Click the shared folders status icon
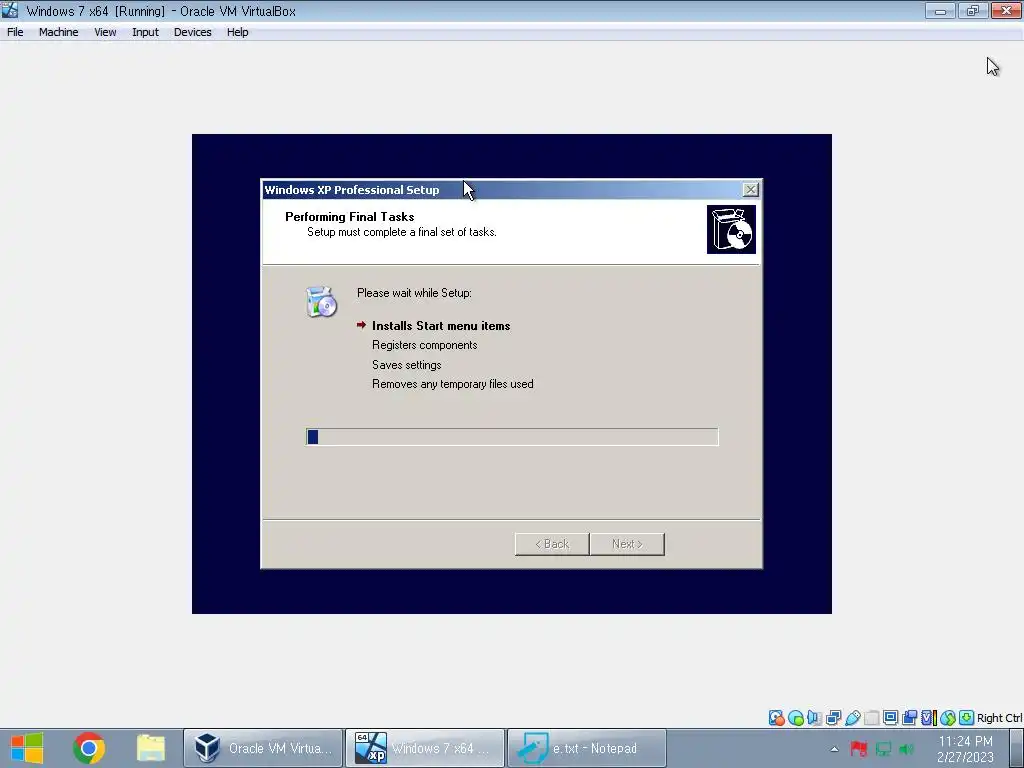The image size is (1024, 768). click(x=871, y=718)
